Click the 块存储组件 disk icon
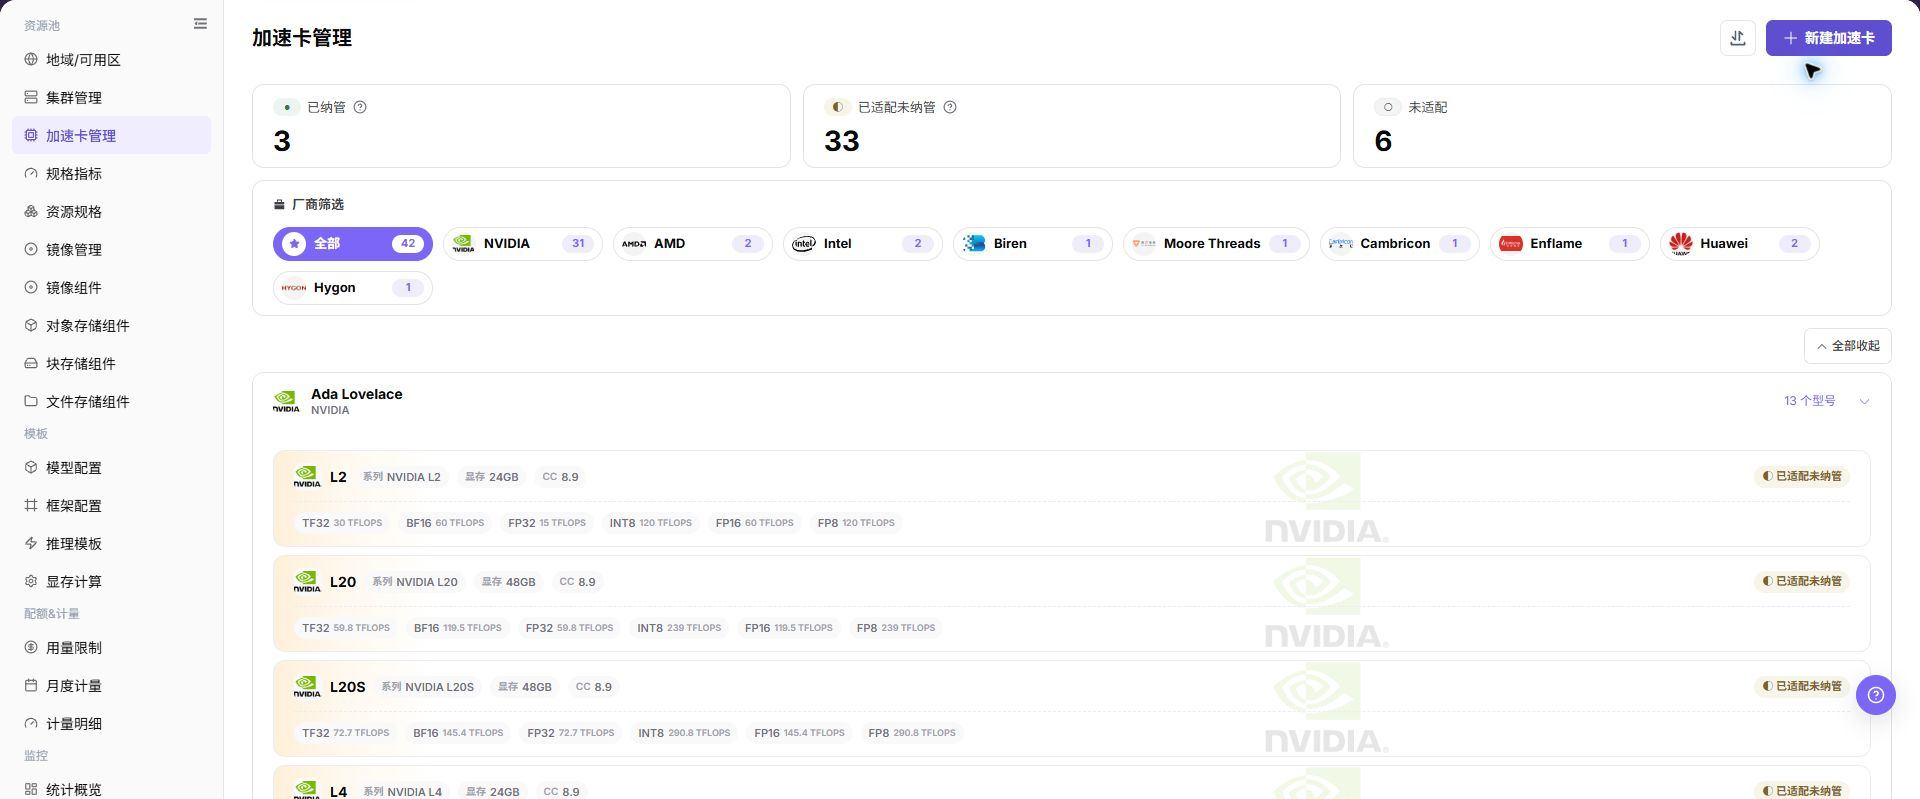This screenshot has height=799, width=1920. [31, 364]
